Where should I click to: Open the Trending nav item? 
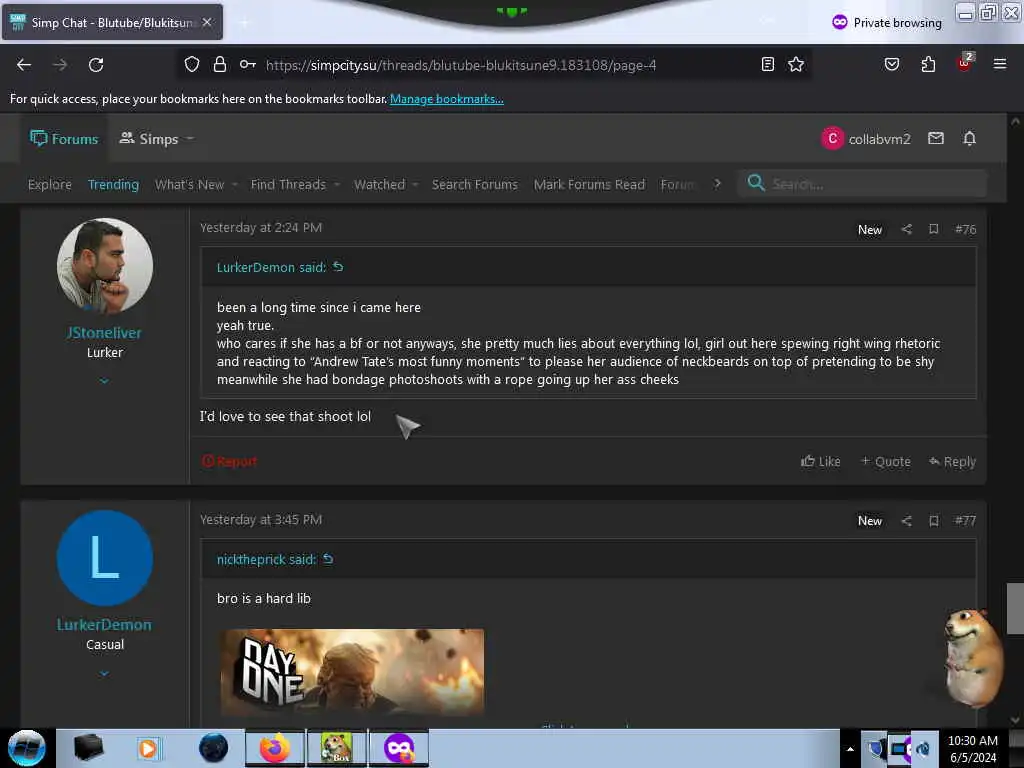tap(113, 185)
